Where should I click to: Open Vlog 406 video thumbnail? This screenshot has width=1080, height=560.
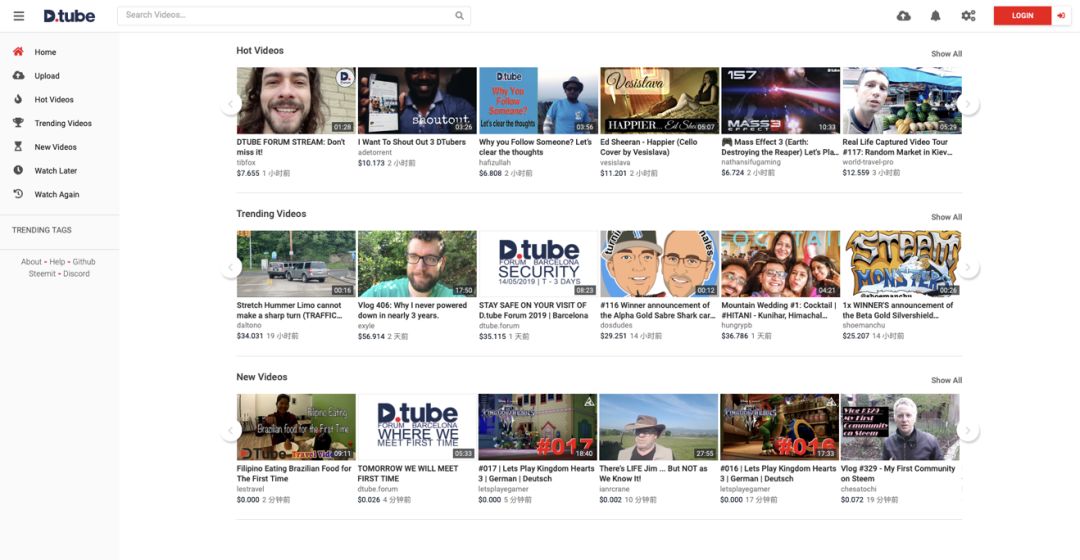(x=417, y=264)
